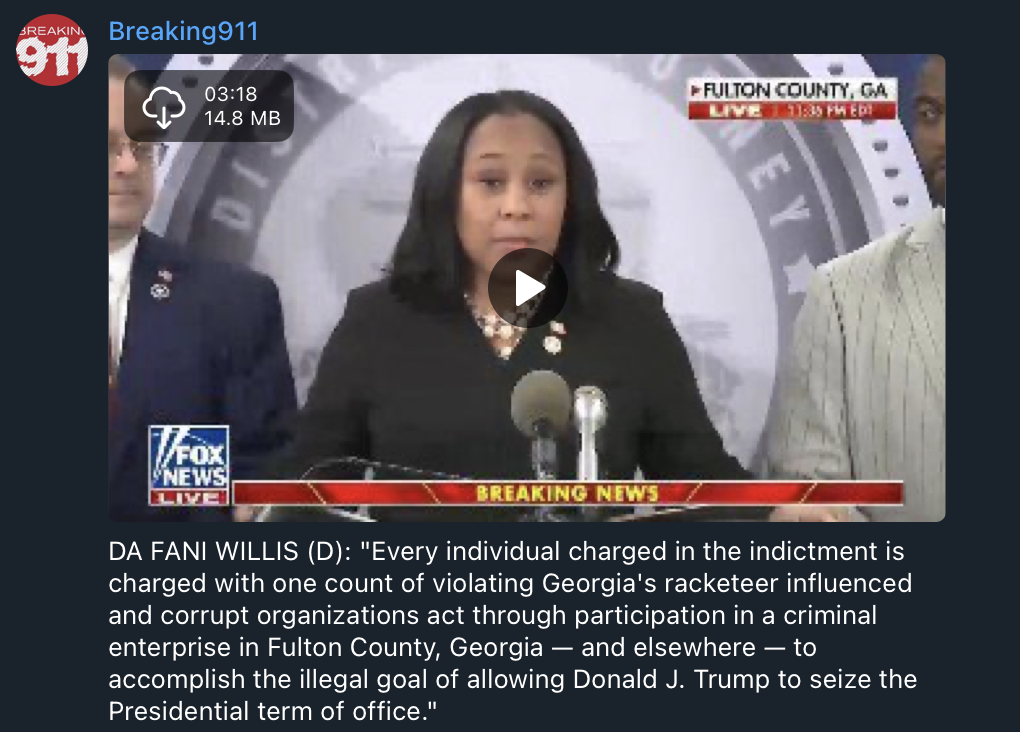Click the Fulton County, Georgia text in the caption

click(405, 647)
